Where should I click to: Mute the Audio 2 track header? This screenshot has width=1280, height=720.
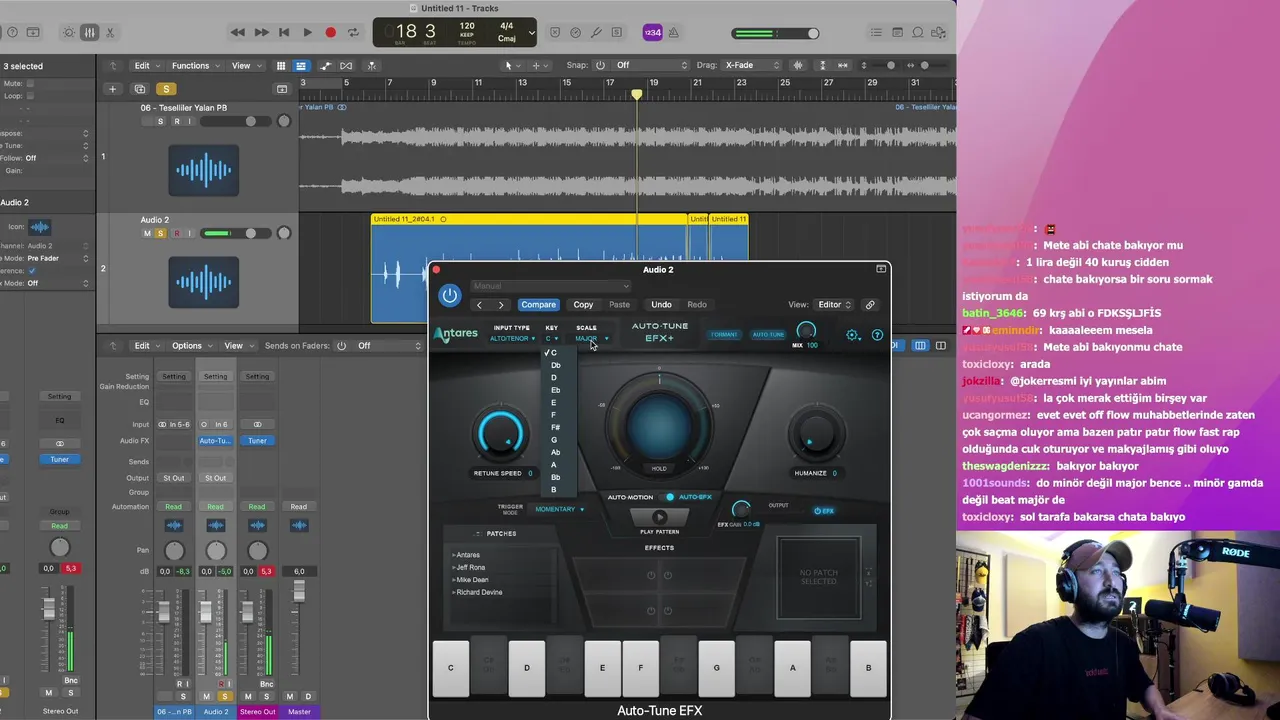point(147,234)
